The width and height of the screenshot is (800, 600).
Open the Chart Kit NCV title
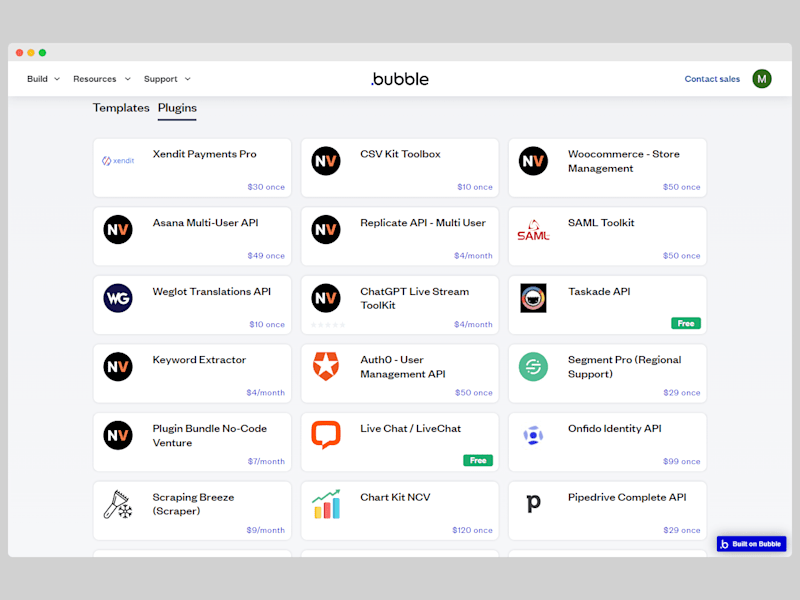point(395,497)
